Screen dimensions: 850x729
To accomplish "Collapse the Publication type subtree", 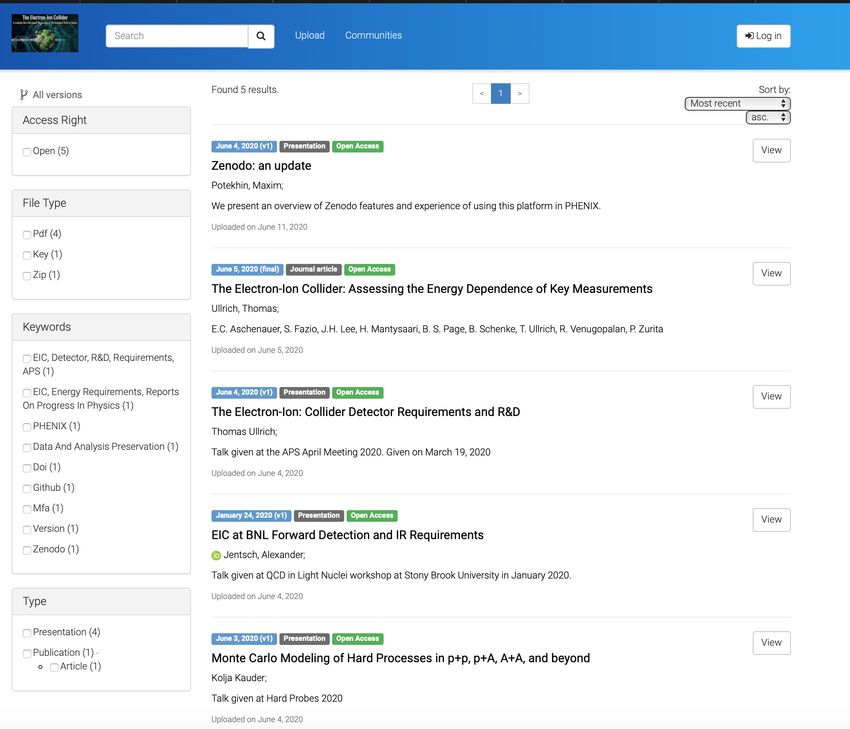I will coord(98,653).
